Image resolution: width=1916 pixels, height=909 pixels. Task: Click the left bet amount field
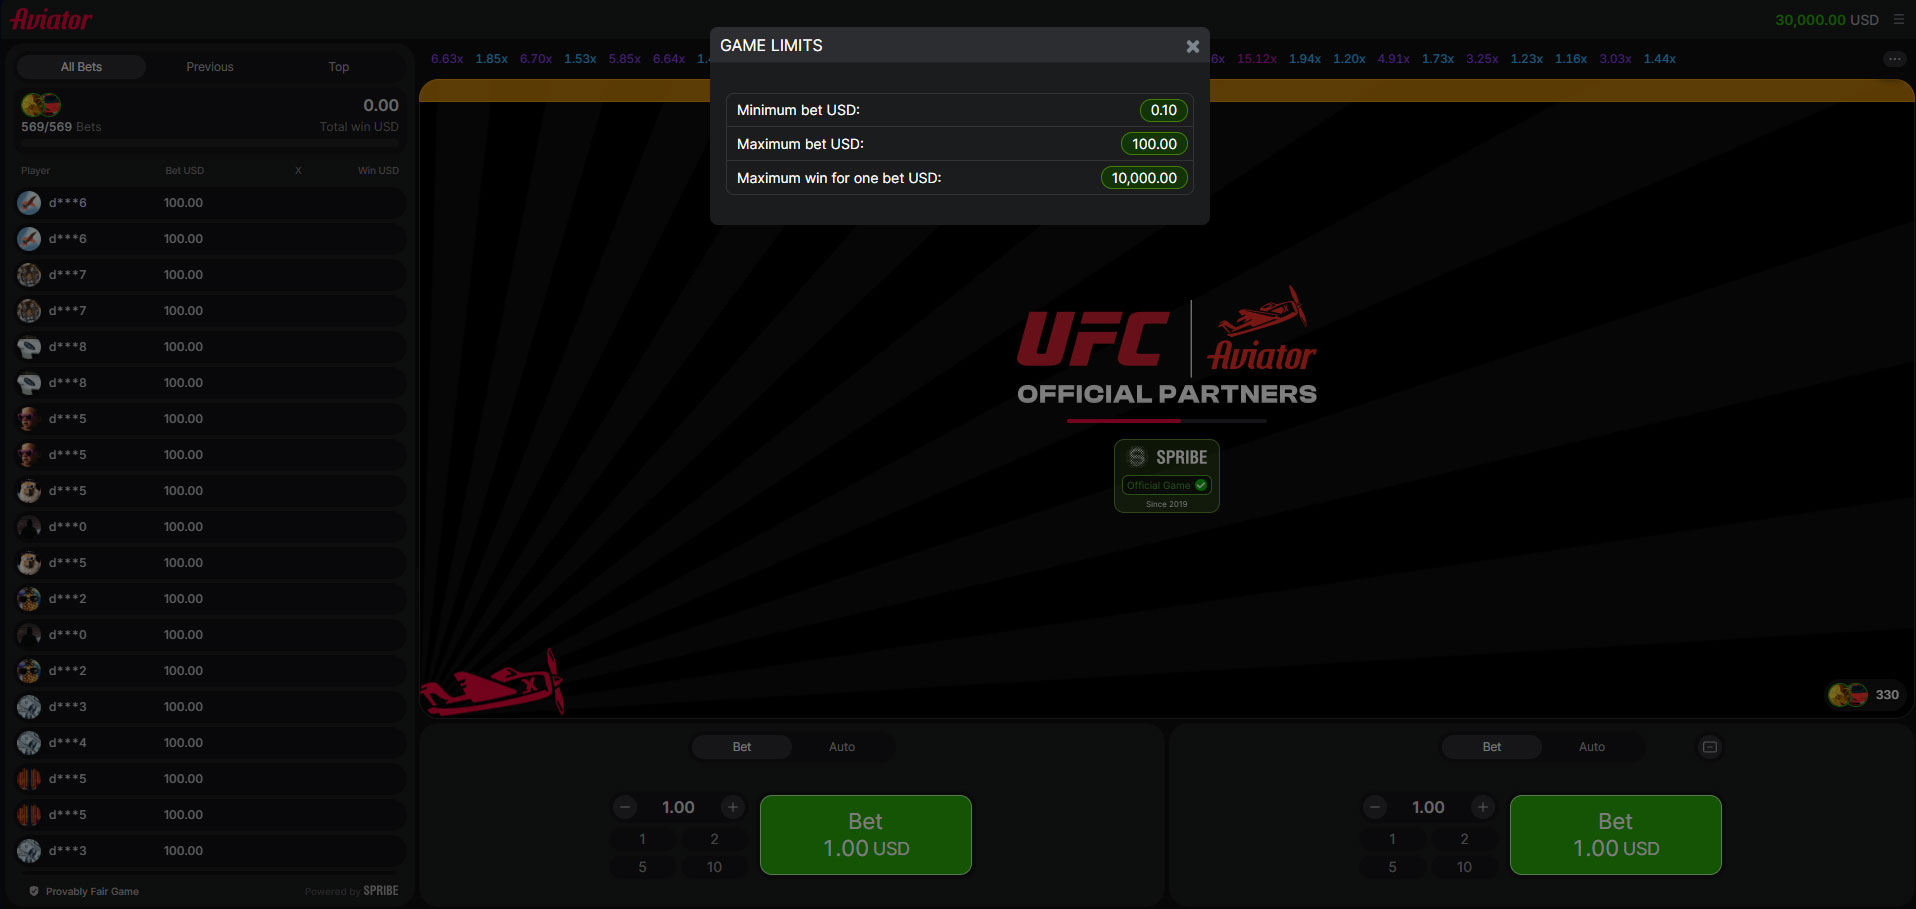678,807
